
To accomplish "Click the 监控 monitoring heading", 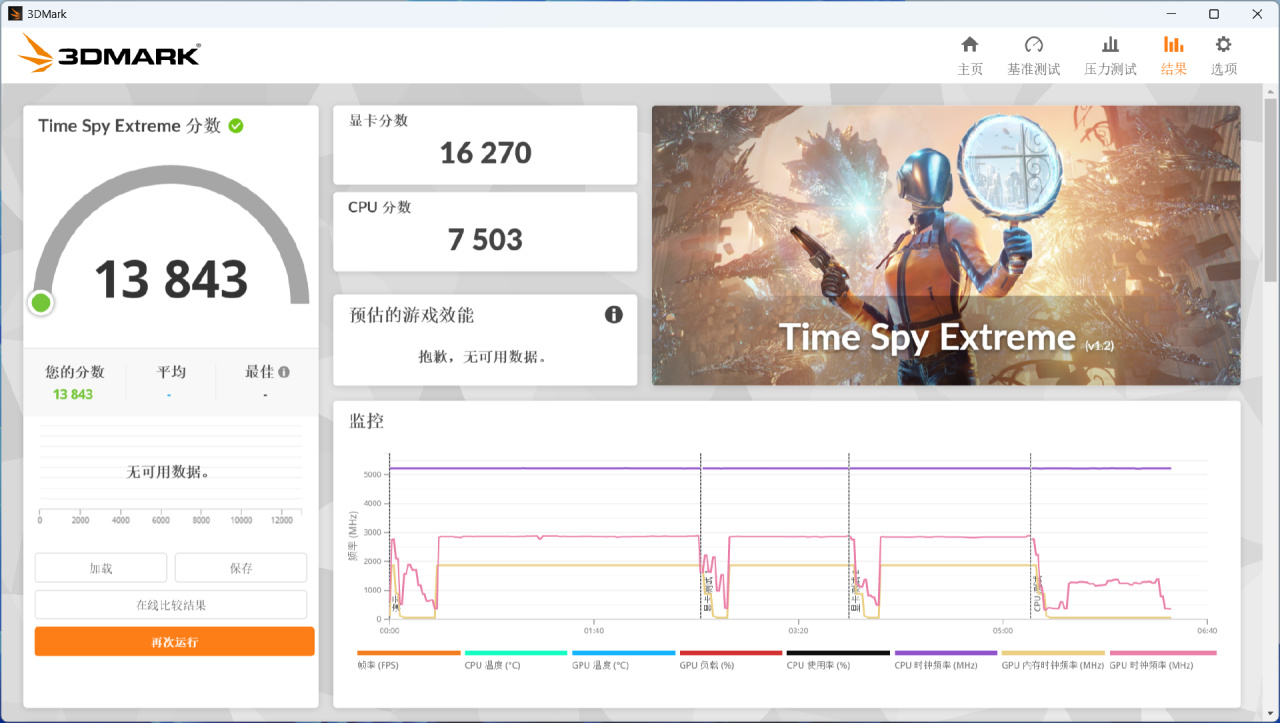I will tap(366, 421).
